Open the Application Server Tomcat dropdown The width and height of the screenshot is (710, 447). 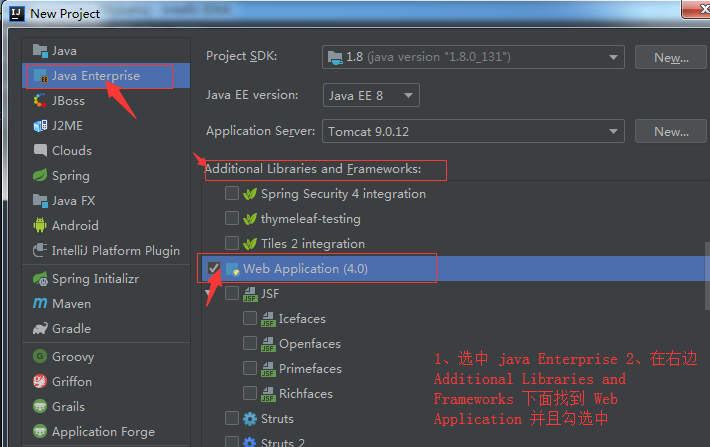[473, 131]
